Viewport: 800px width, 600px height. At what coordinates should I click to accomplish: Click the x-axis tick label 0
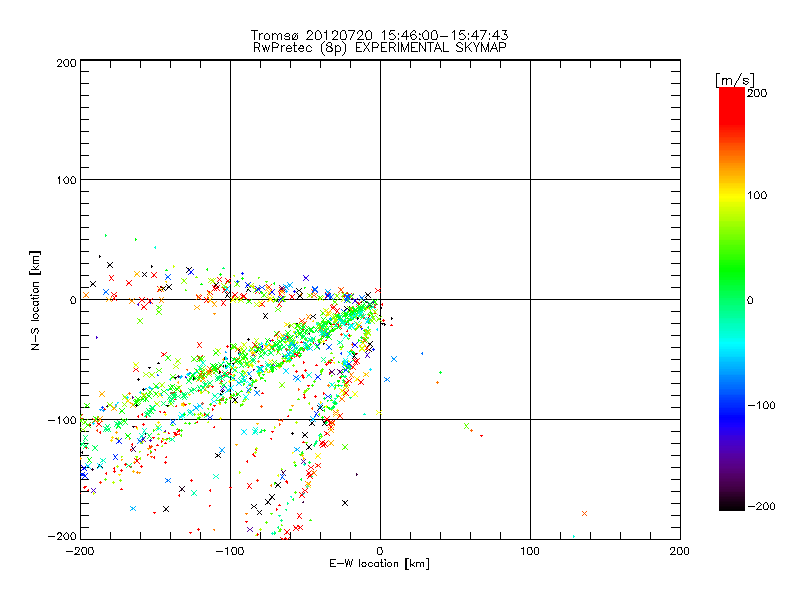380,551
